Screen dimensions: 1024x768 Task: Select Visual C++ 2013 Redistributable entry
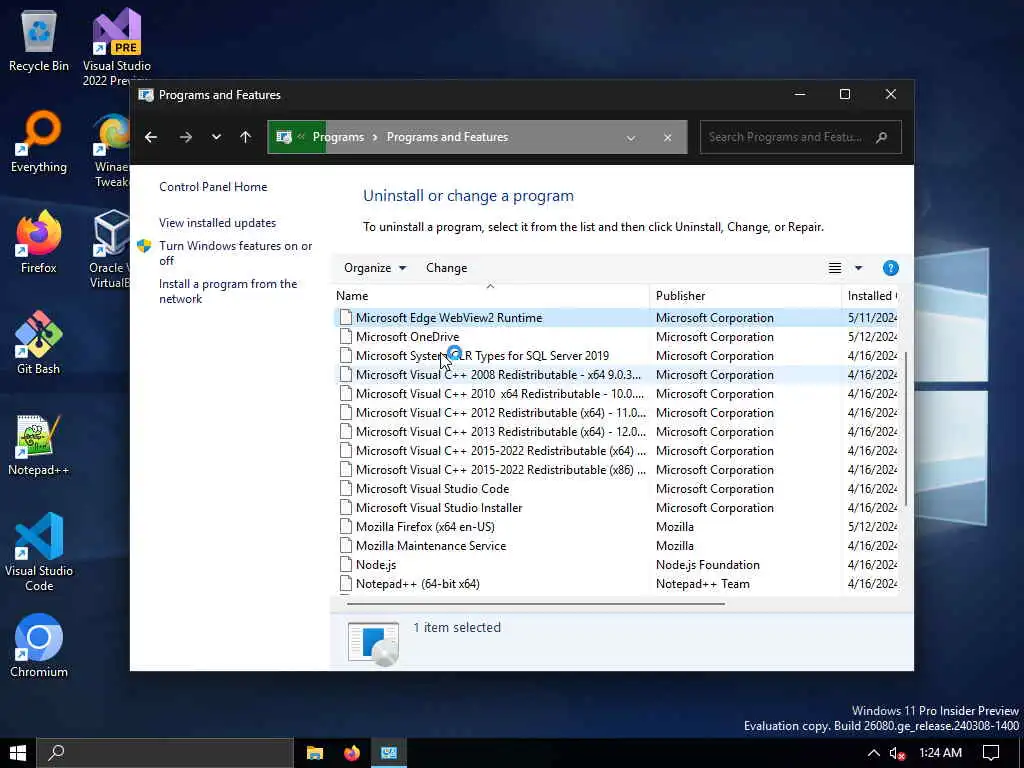point(616,432)
